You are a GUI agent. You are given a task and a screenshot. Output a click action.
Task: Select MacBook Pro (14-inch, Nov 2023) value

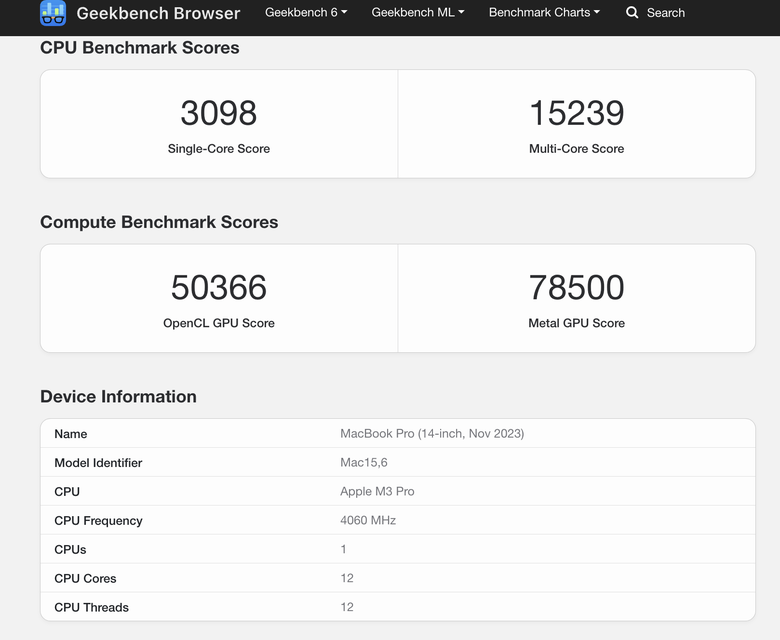432,434
